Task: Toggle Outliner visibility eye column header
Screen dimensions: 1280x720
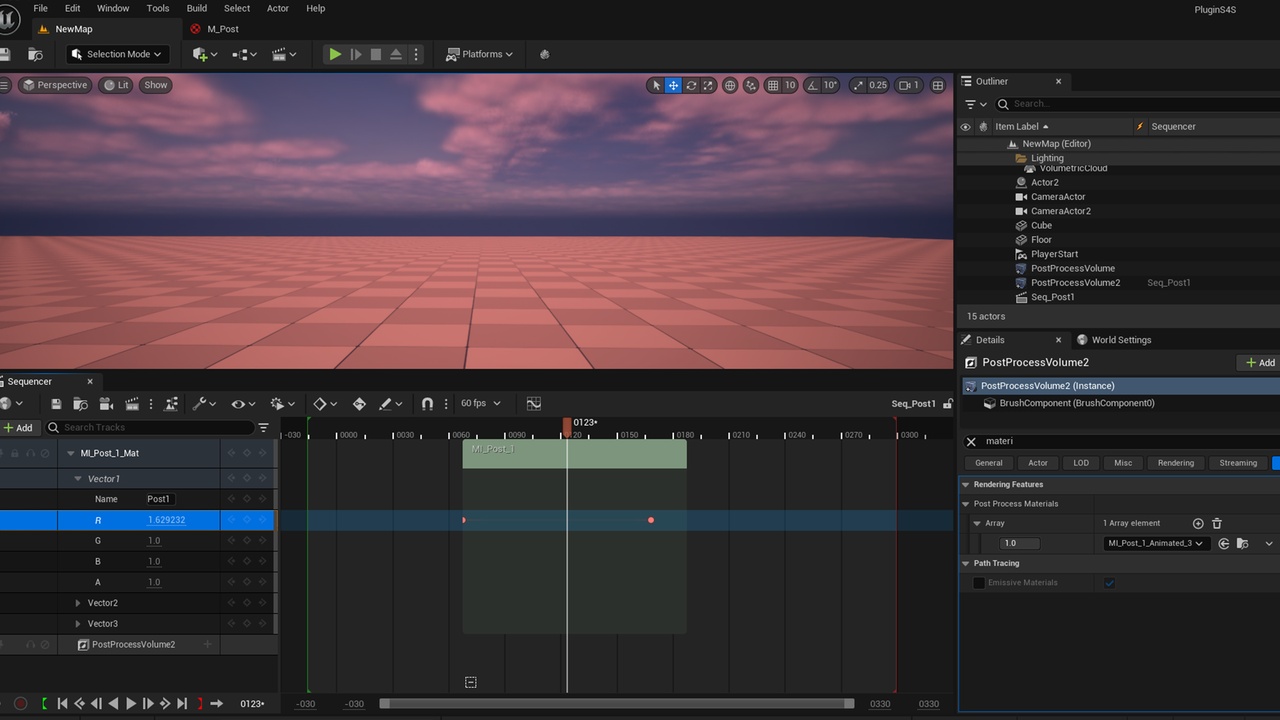Action: [x=965, y=127]
